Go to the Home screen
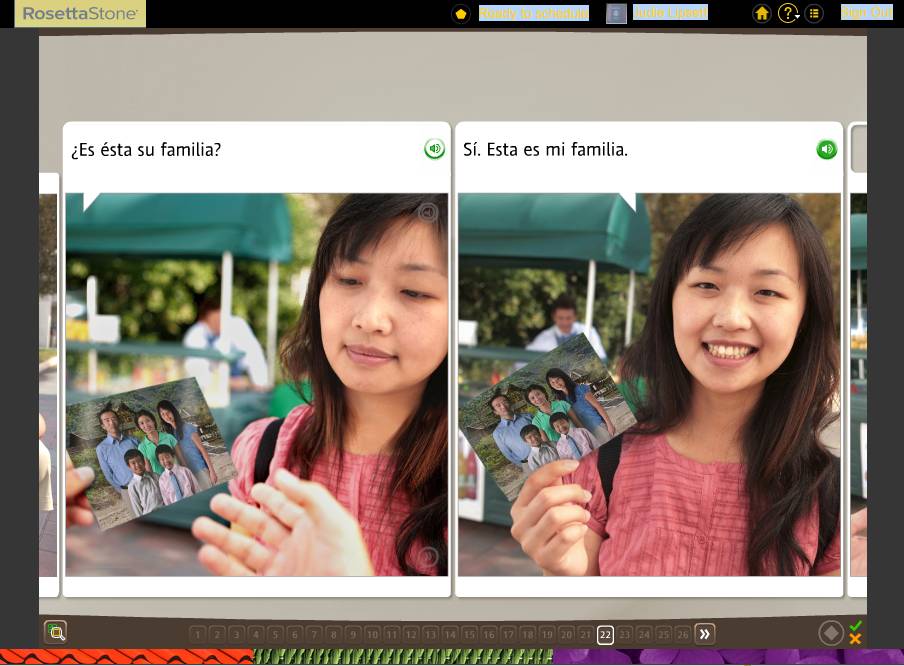 click(x=762, y=13)
